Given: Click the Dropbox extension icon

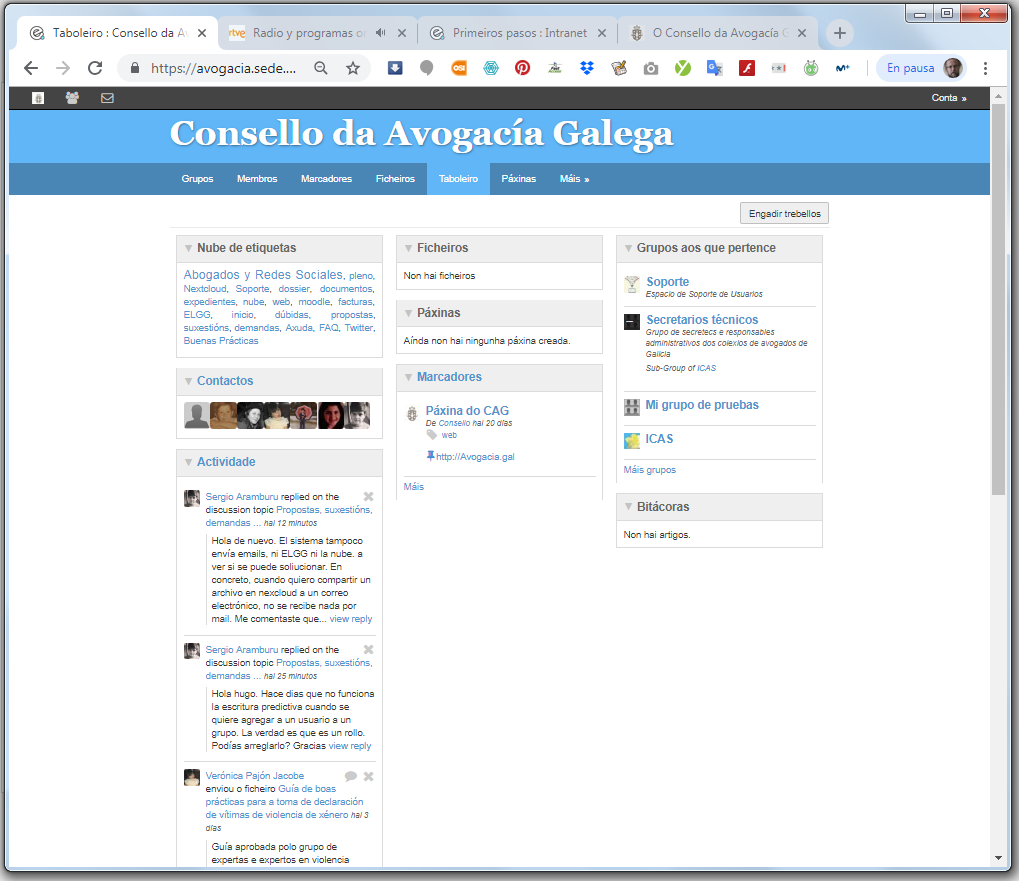Looking at the screenshot, I should click(x=586, y=68).
